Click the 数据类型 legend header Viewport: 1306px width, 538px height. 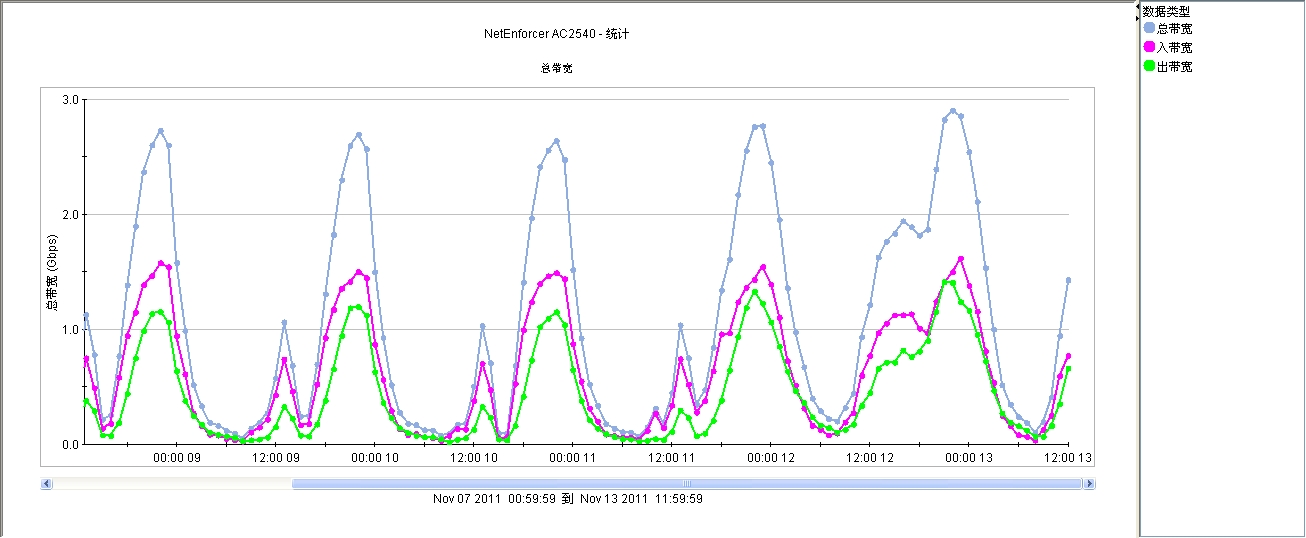click(1166, 11)
